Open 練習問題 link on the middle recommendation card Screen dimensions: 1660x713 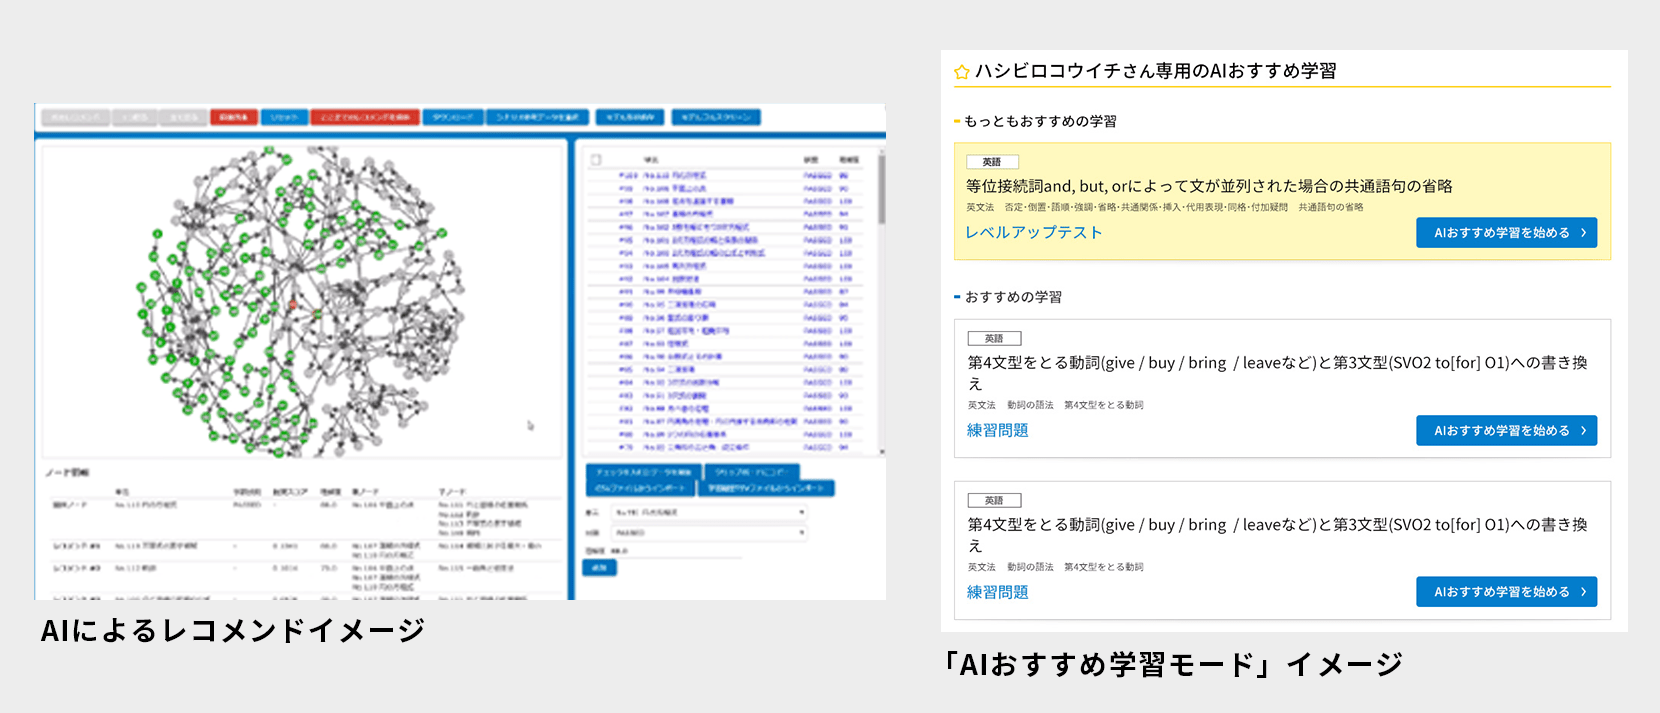997,430
